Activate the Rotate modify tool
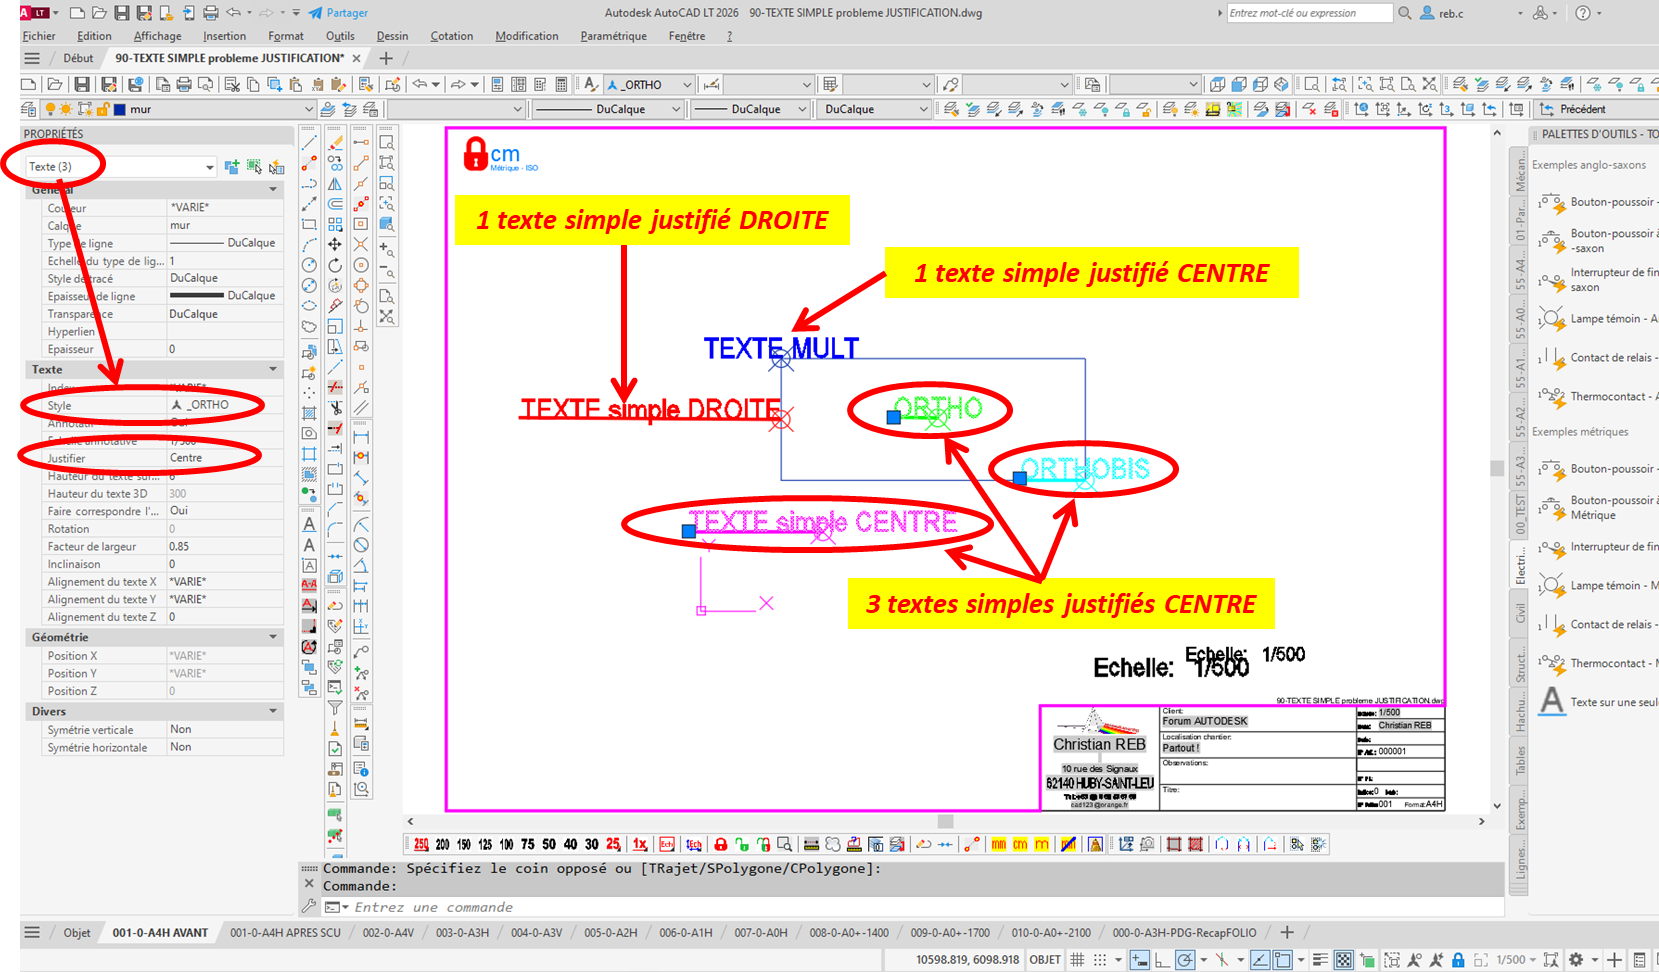This screenshot has width=1659, height=972. (335, 265)
